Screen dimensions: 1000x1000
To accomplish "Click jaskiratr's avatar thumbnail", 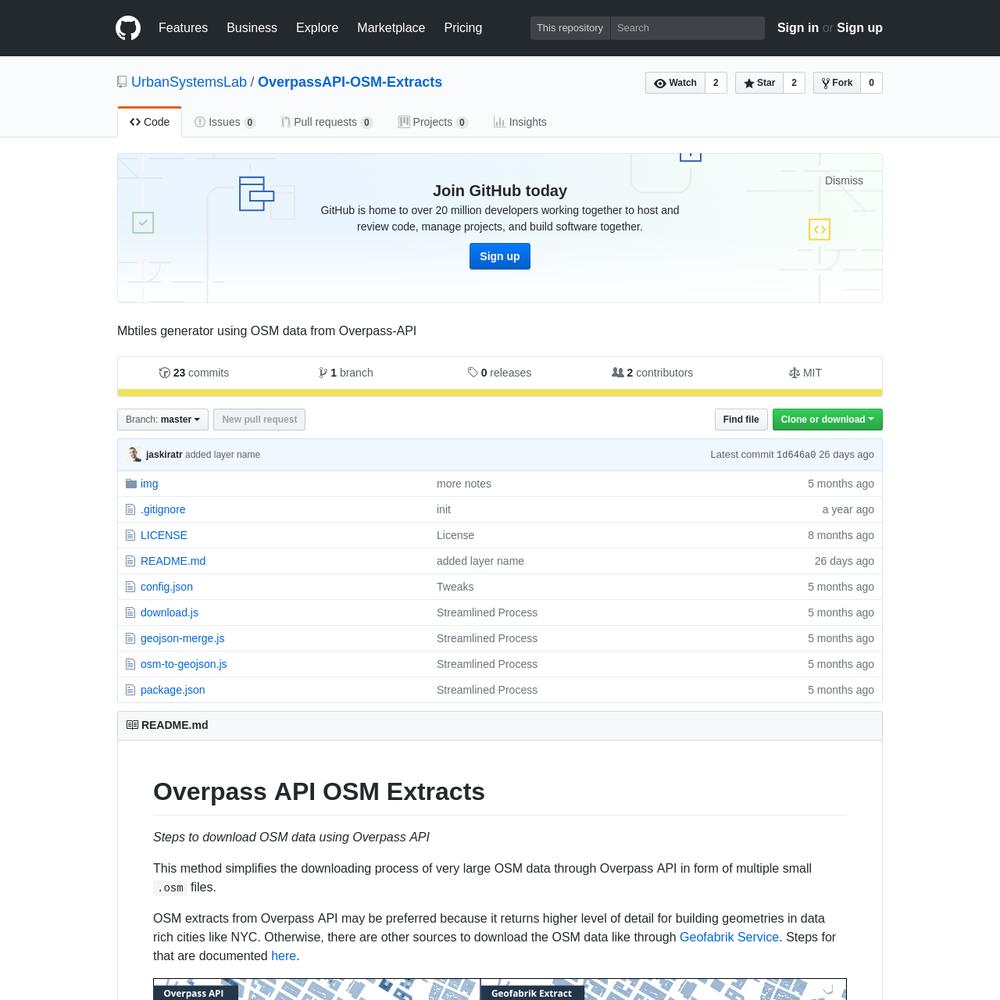I will (135, 455).
